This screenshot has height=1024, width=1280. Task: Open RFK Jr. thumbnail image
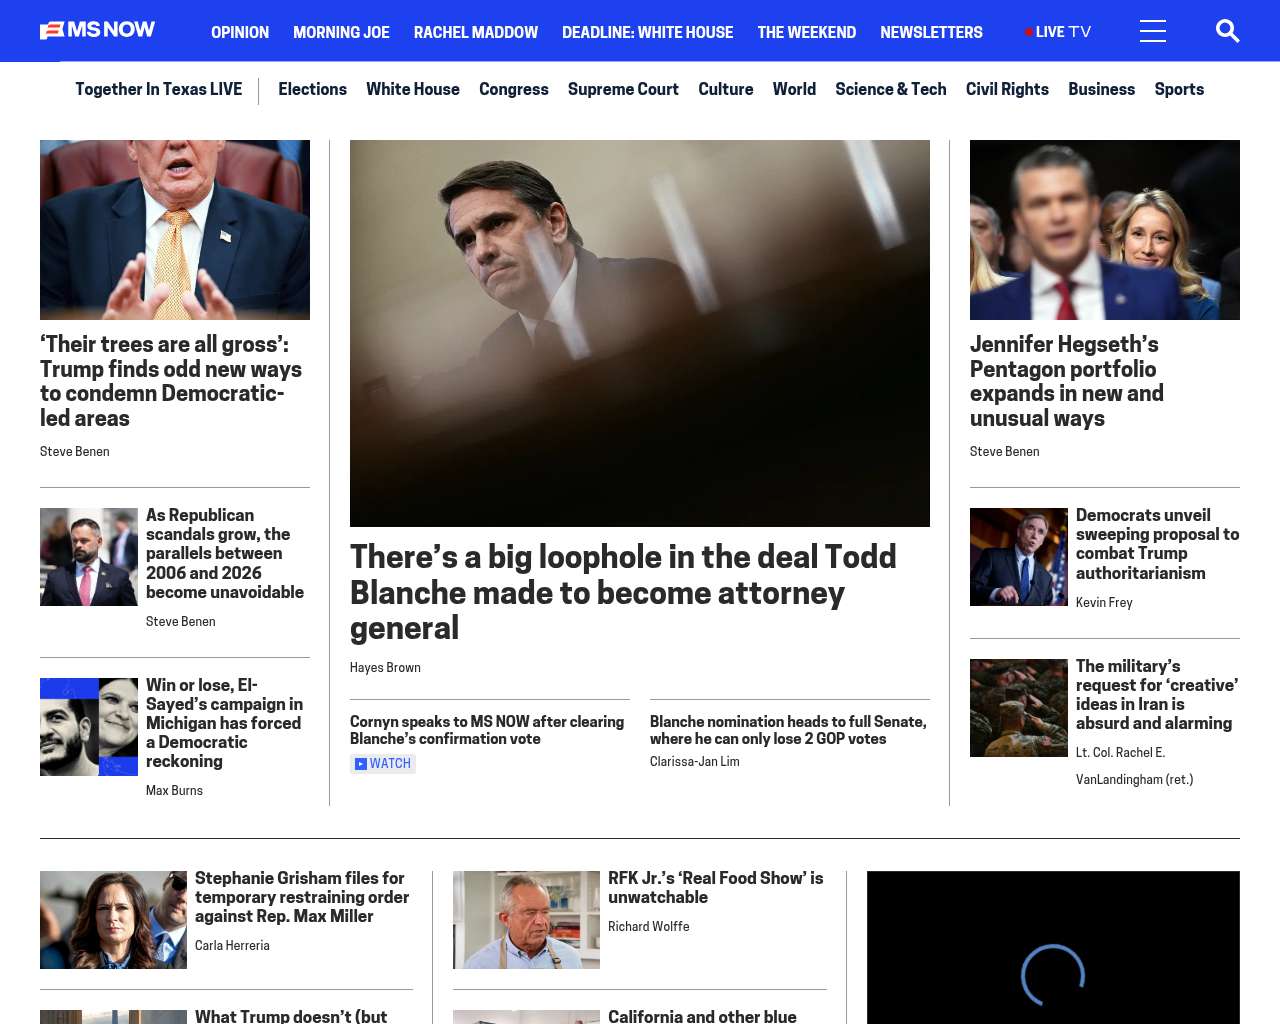point(526,920)
